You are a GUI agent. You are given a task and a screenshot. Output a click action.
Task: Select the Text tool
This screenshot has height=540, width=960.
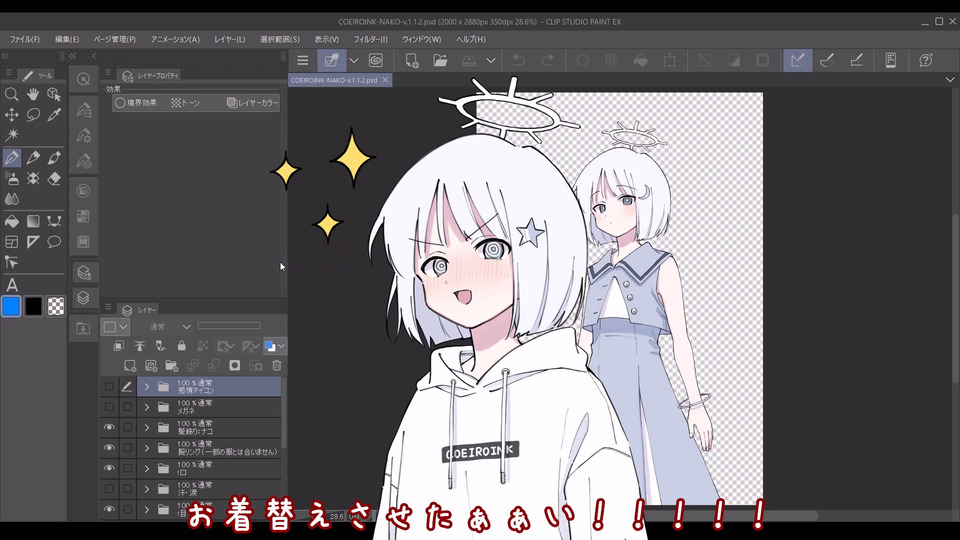point(12,285)
